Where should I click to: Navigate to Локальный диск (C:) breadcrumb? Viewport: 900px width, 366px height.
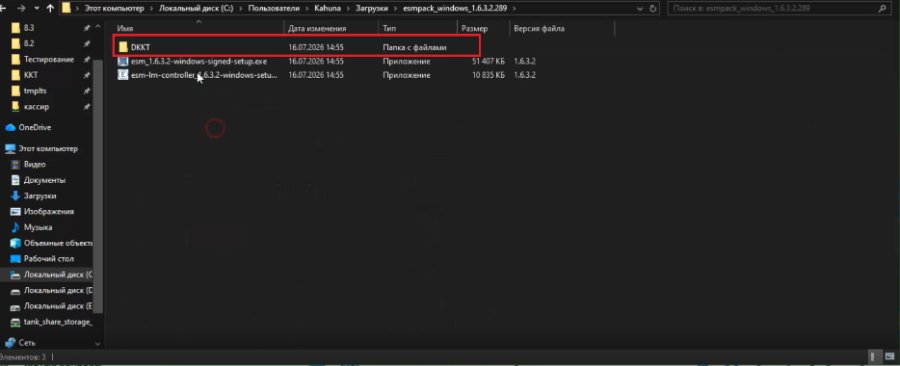(x=196, y=9)
